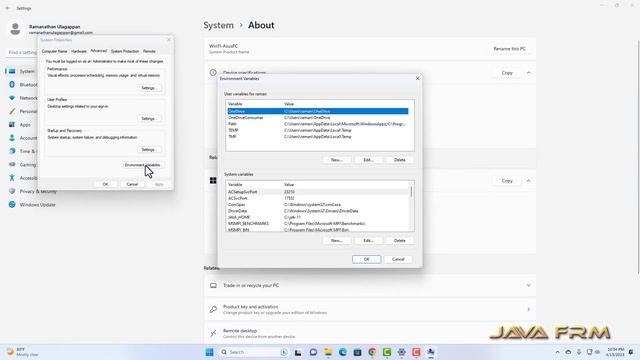
Task: Click New under System variables
Action: [x=336, y=240]
